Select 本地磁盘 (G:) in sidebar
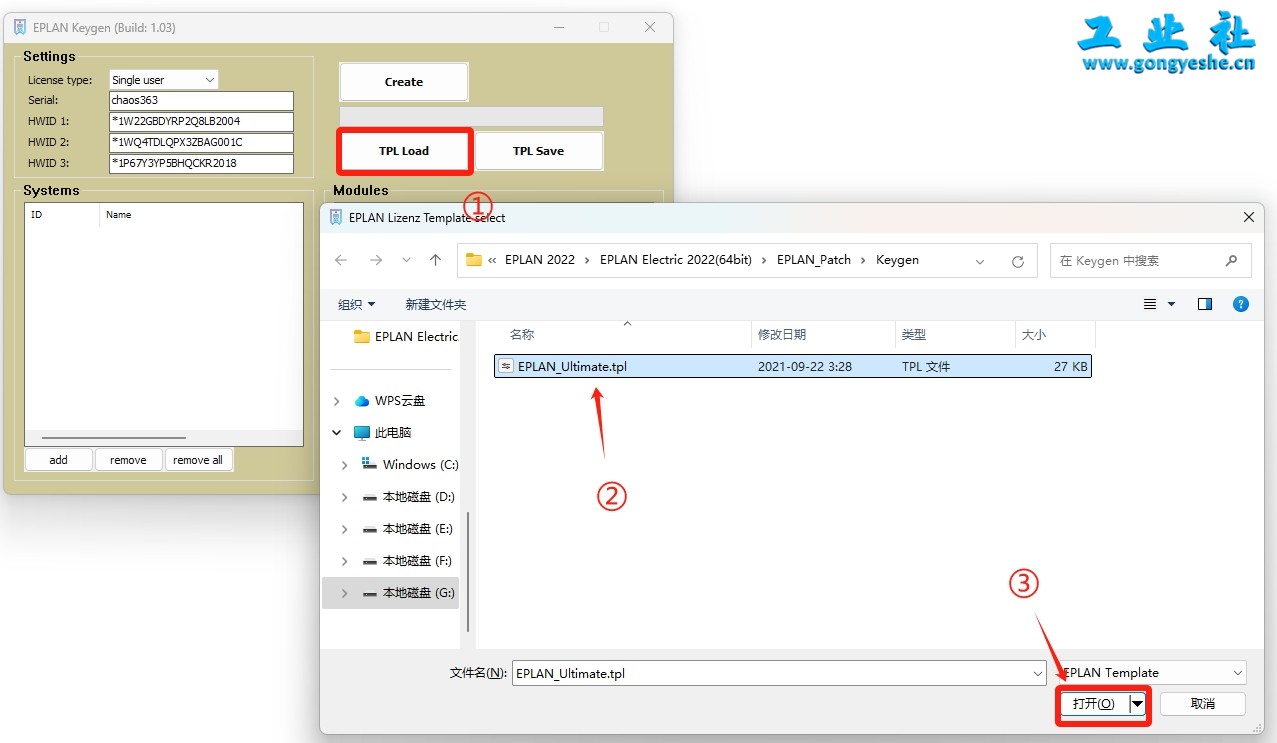 click(x=408, y=593)
